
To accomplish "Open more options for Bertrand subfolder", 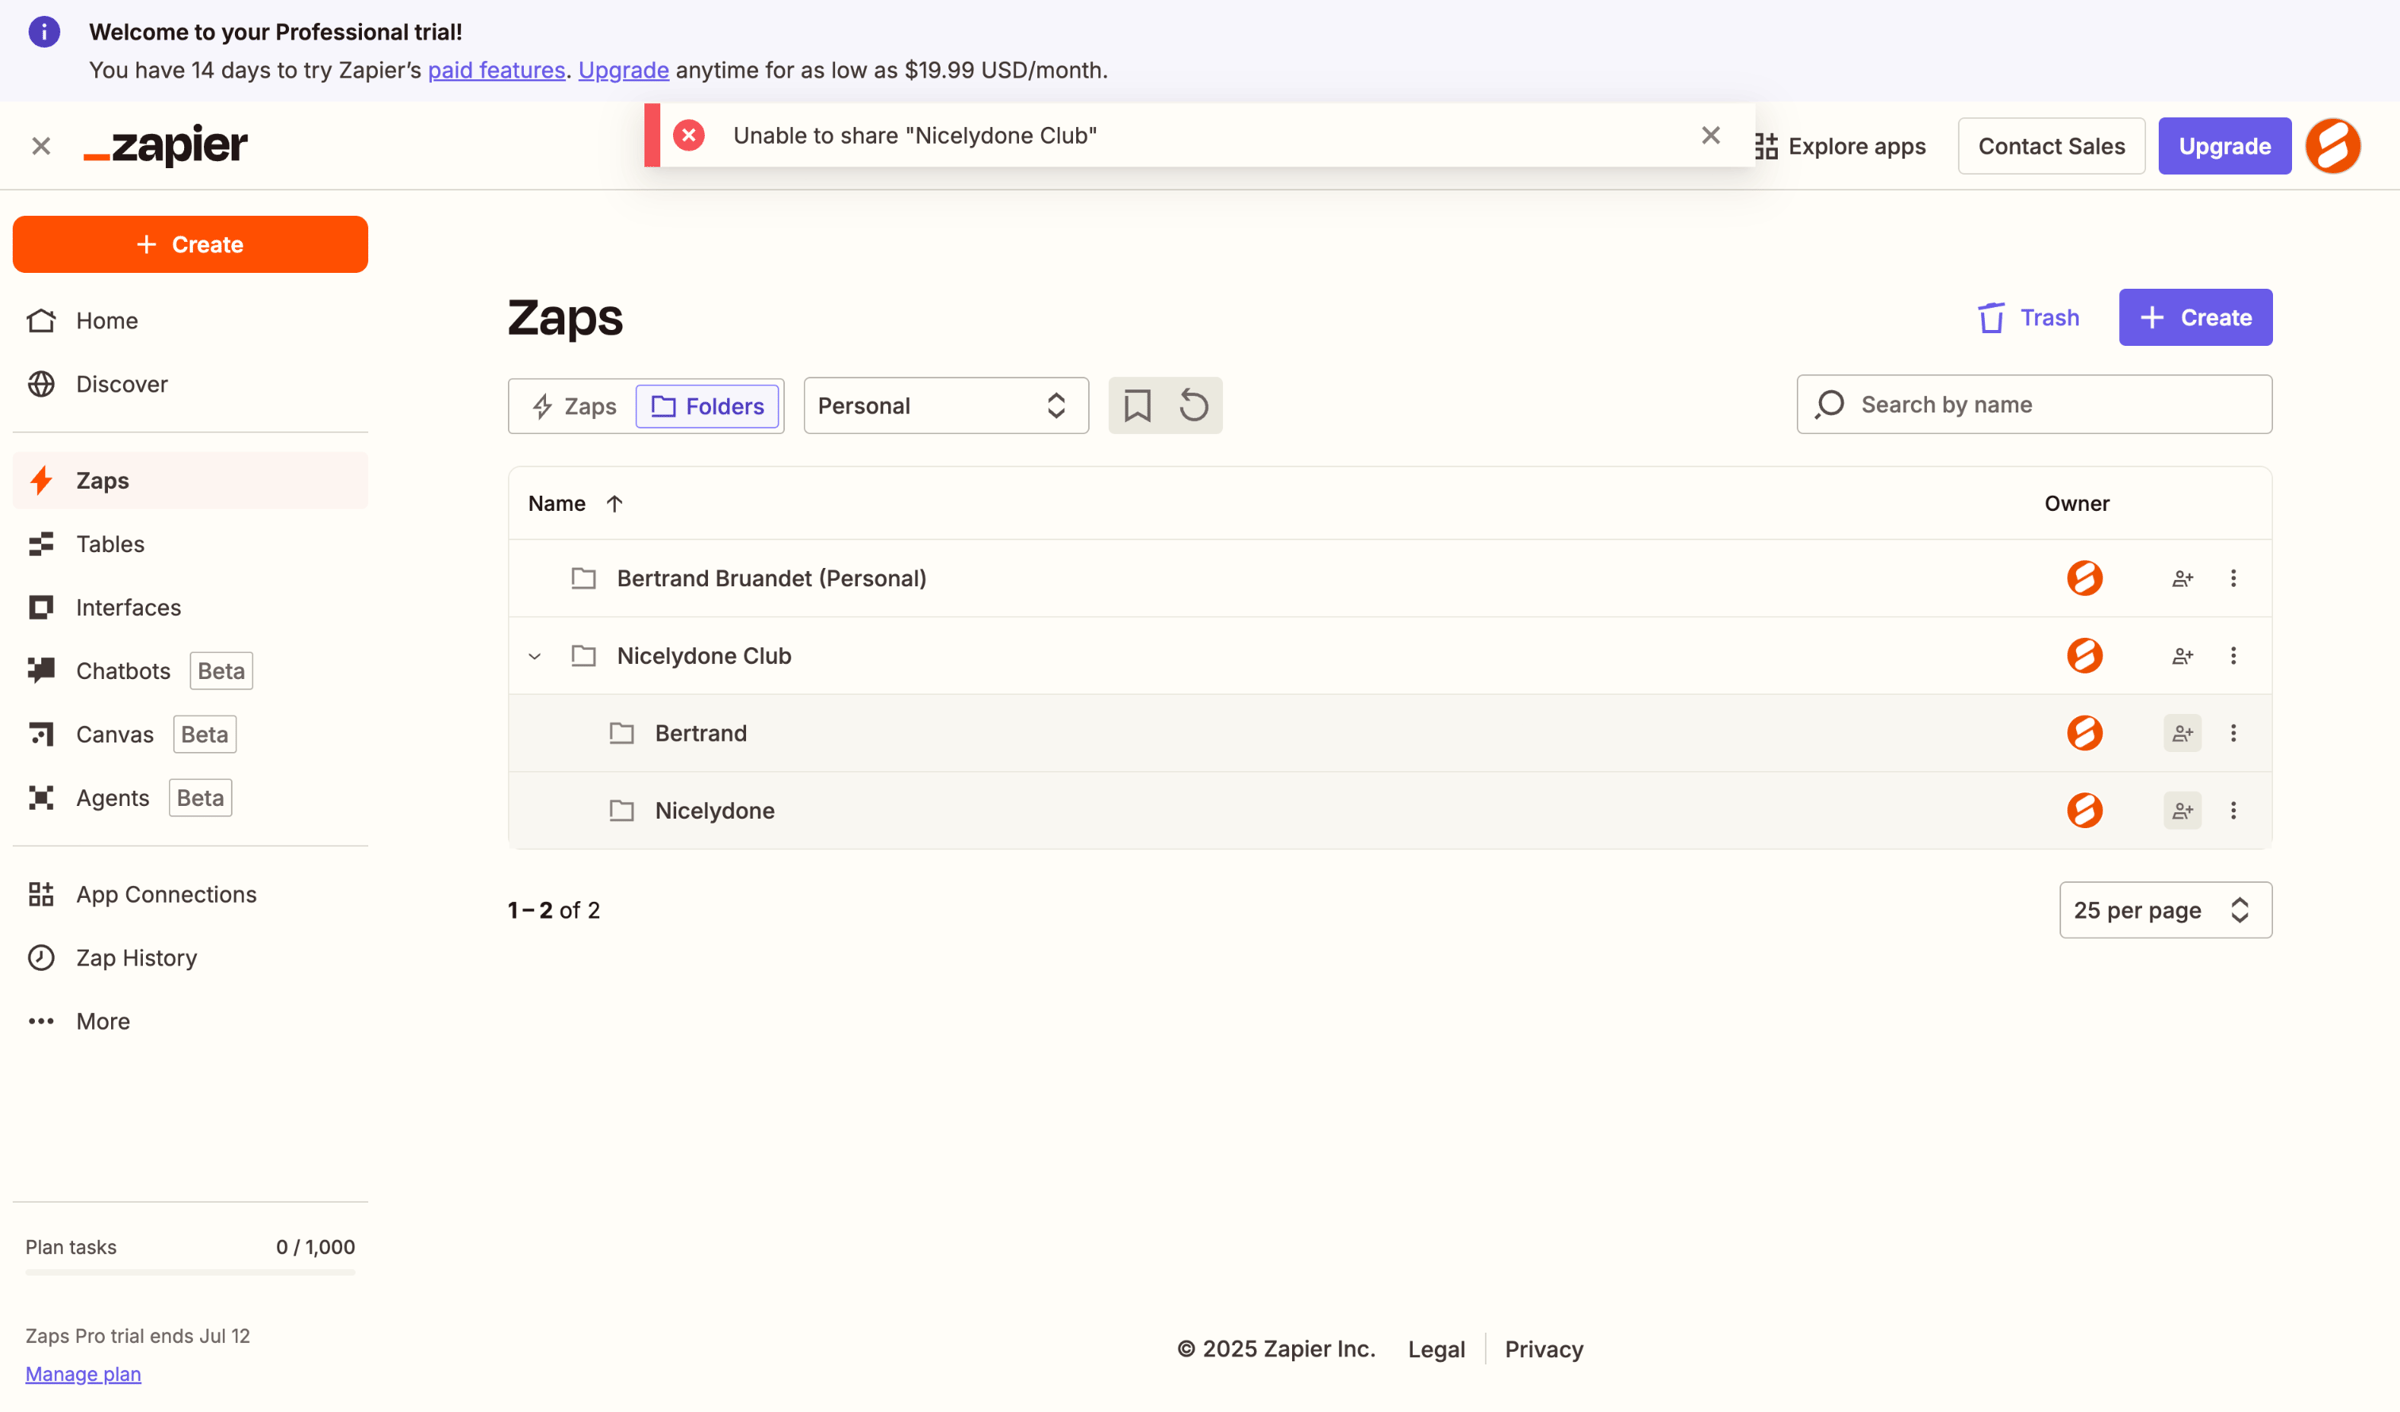I will [x=2233, y=733].
